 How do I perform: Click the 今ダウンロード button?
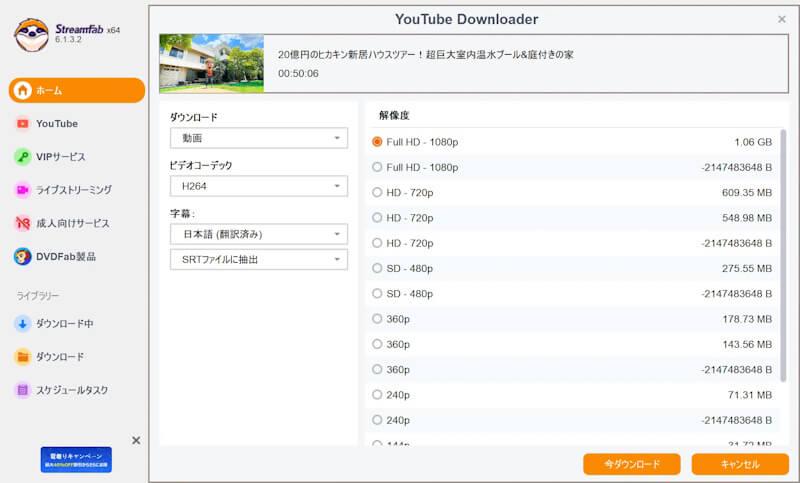pos(632,464)
